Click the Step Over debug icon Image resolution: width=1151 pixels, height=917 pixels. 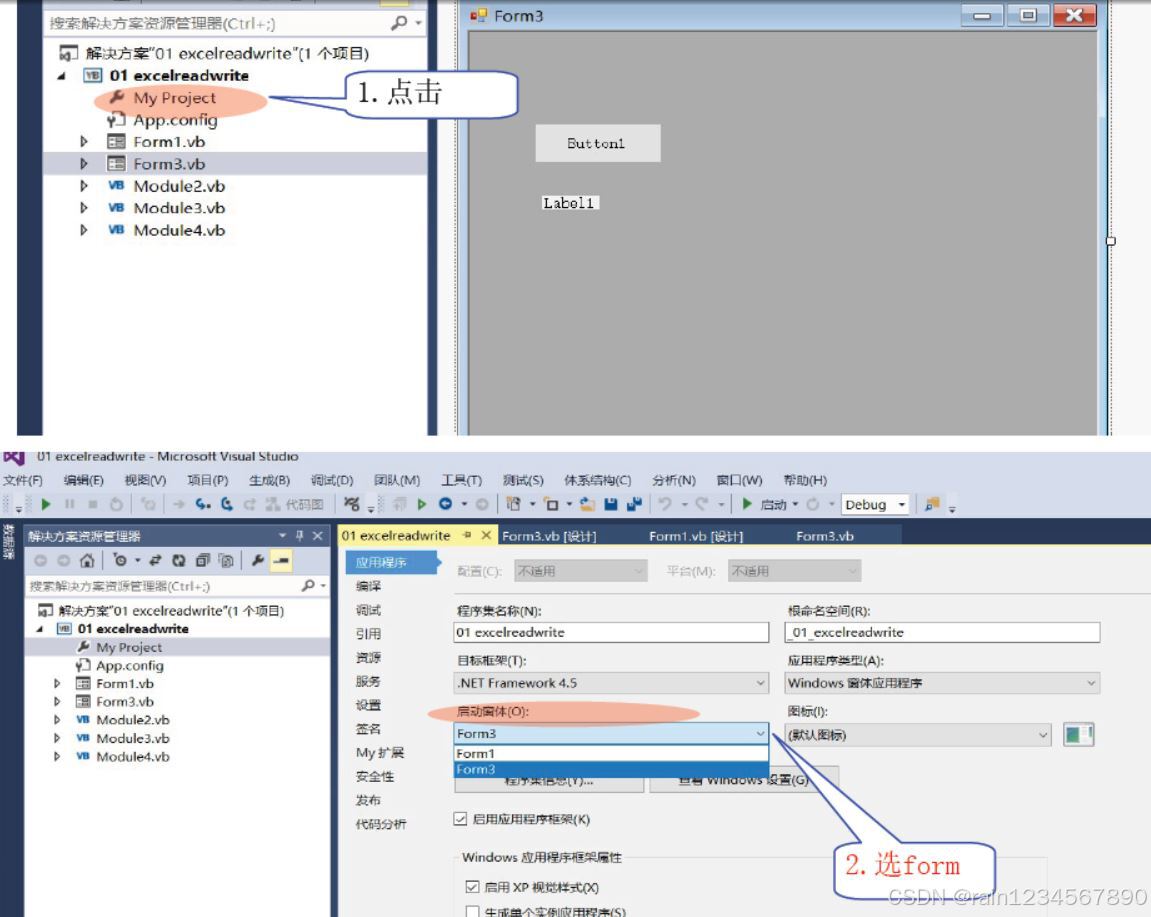tap(227, 504)
